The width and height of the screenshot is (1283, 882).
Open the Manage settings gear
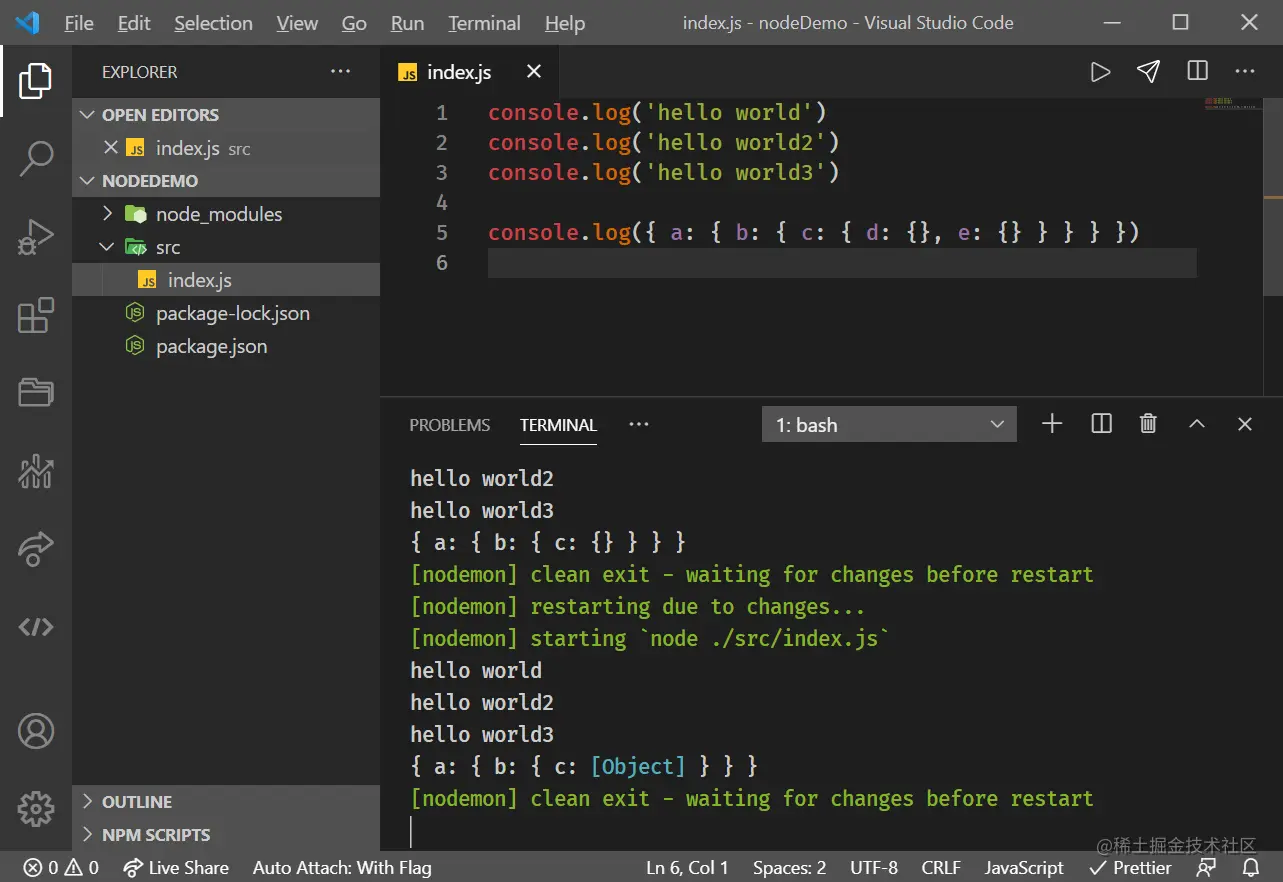point(35,809)
